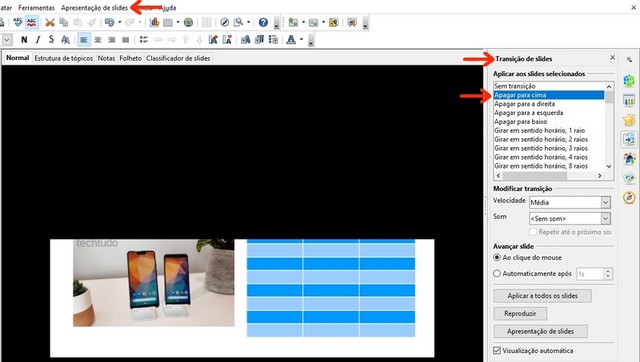Click the Reproduzir button
640x362 pixels.
click(520, 313)
